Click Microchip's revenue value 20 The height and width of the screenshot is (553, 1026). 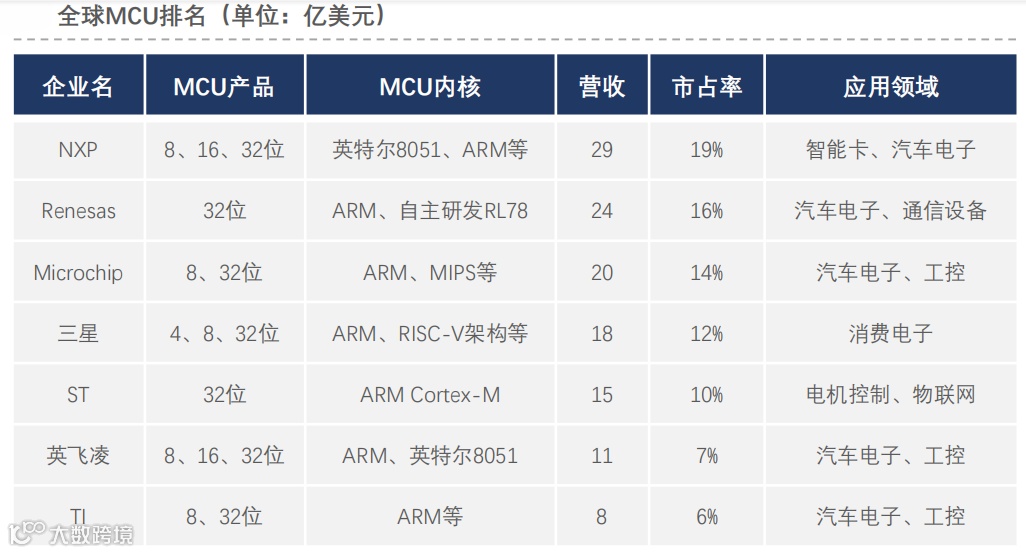click(602, 272)
